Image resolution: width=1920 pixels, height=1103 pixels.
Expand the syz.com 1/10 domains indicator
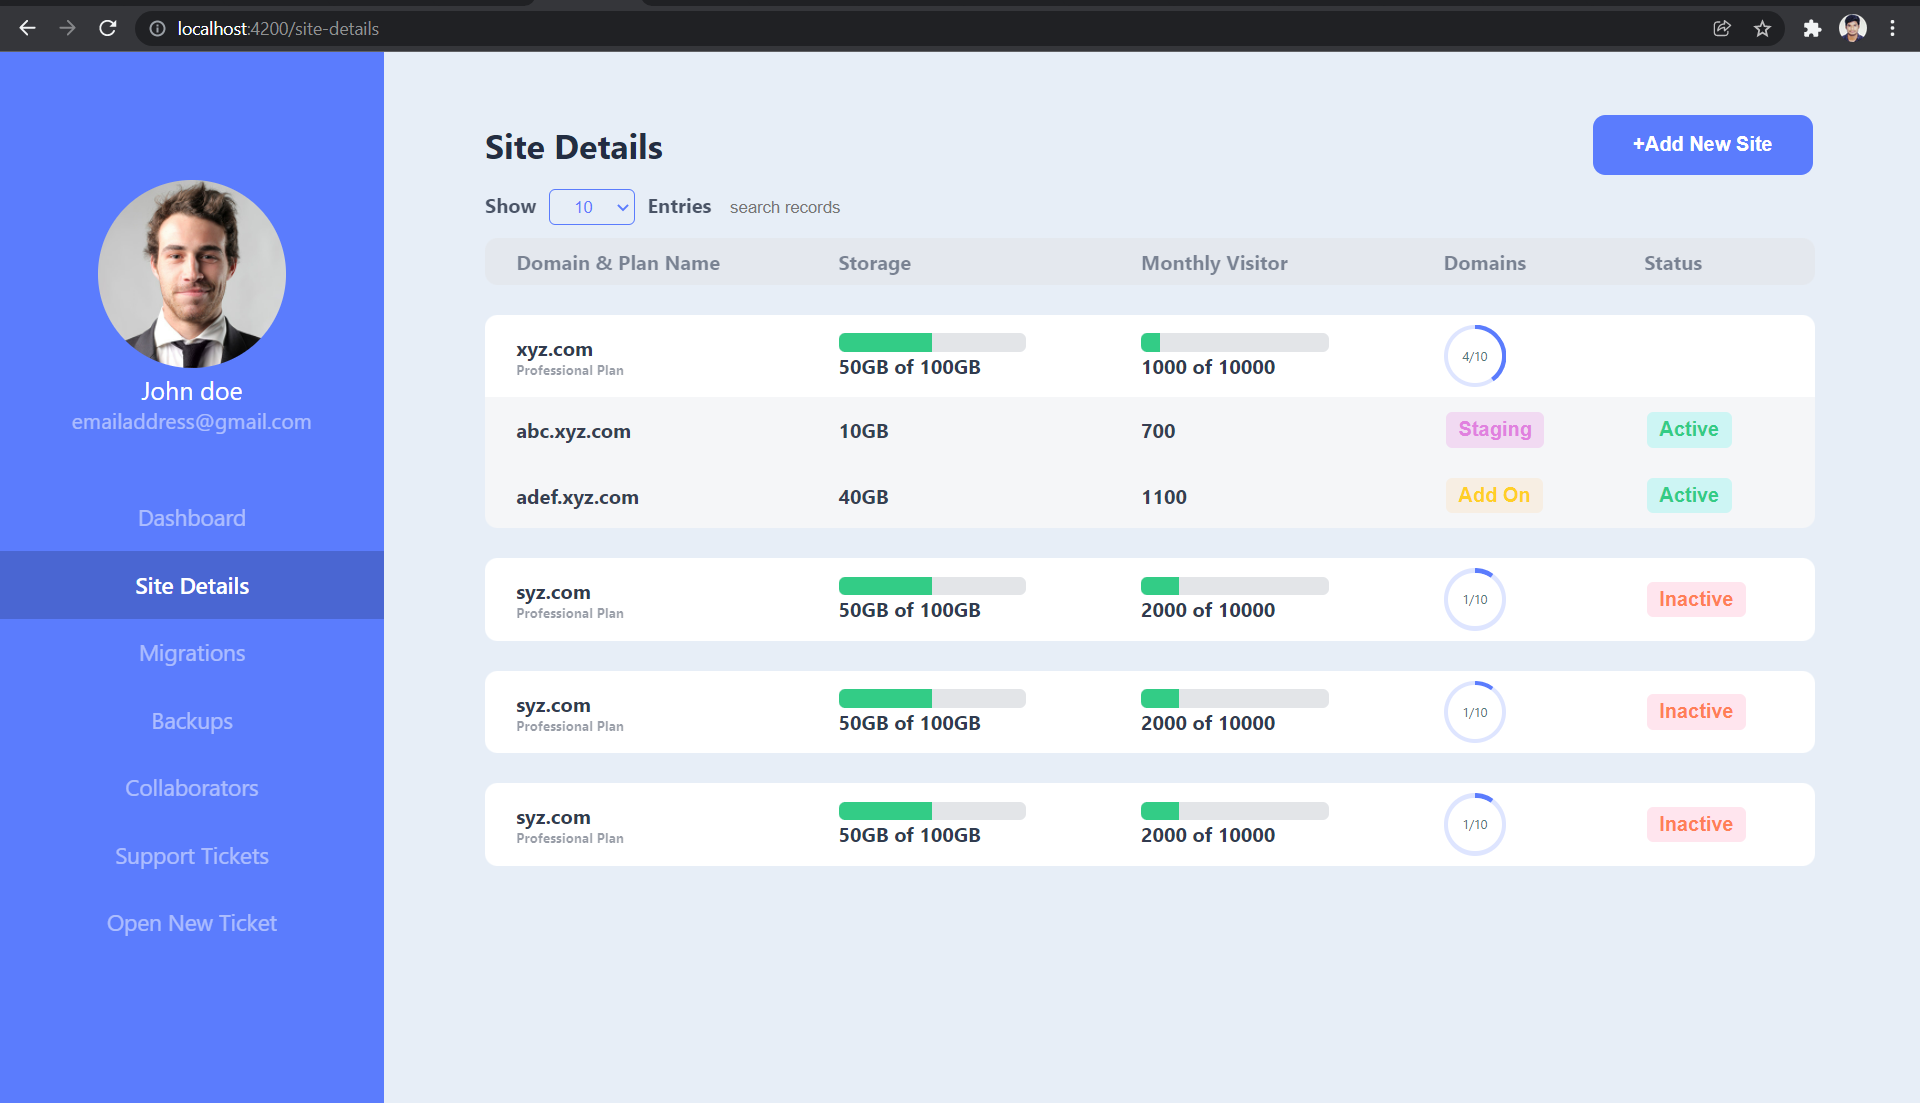tap(1474, 599)
